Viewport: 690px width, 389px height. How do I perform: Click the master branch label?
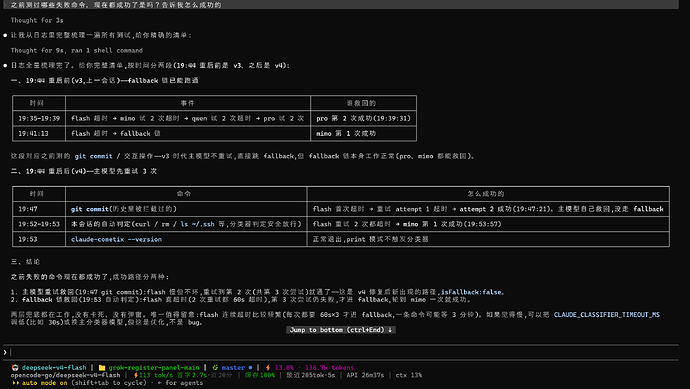(233, 367)
